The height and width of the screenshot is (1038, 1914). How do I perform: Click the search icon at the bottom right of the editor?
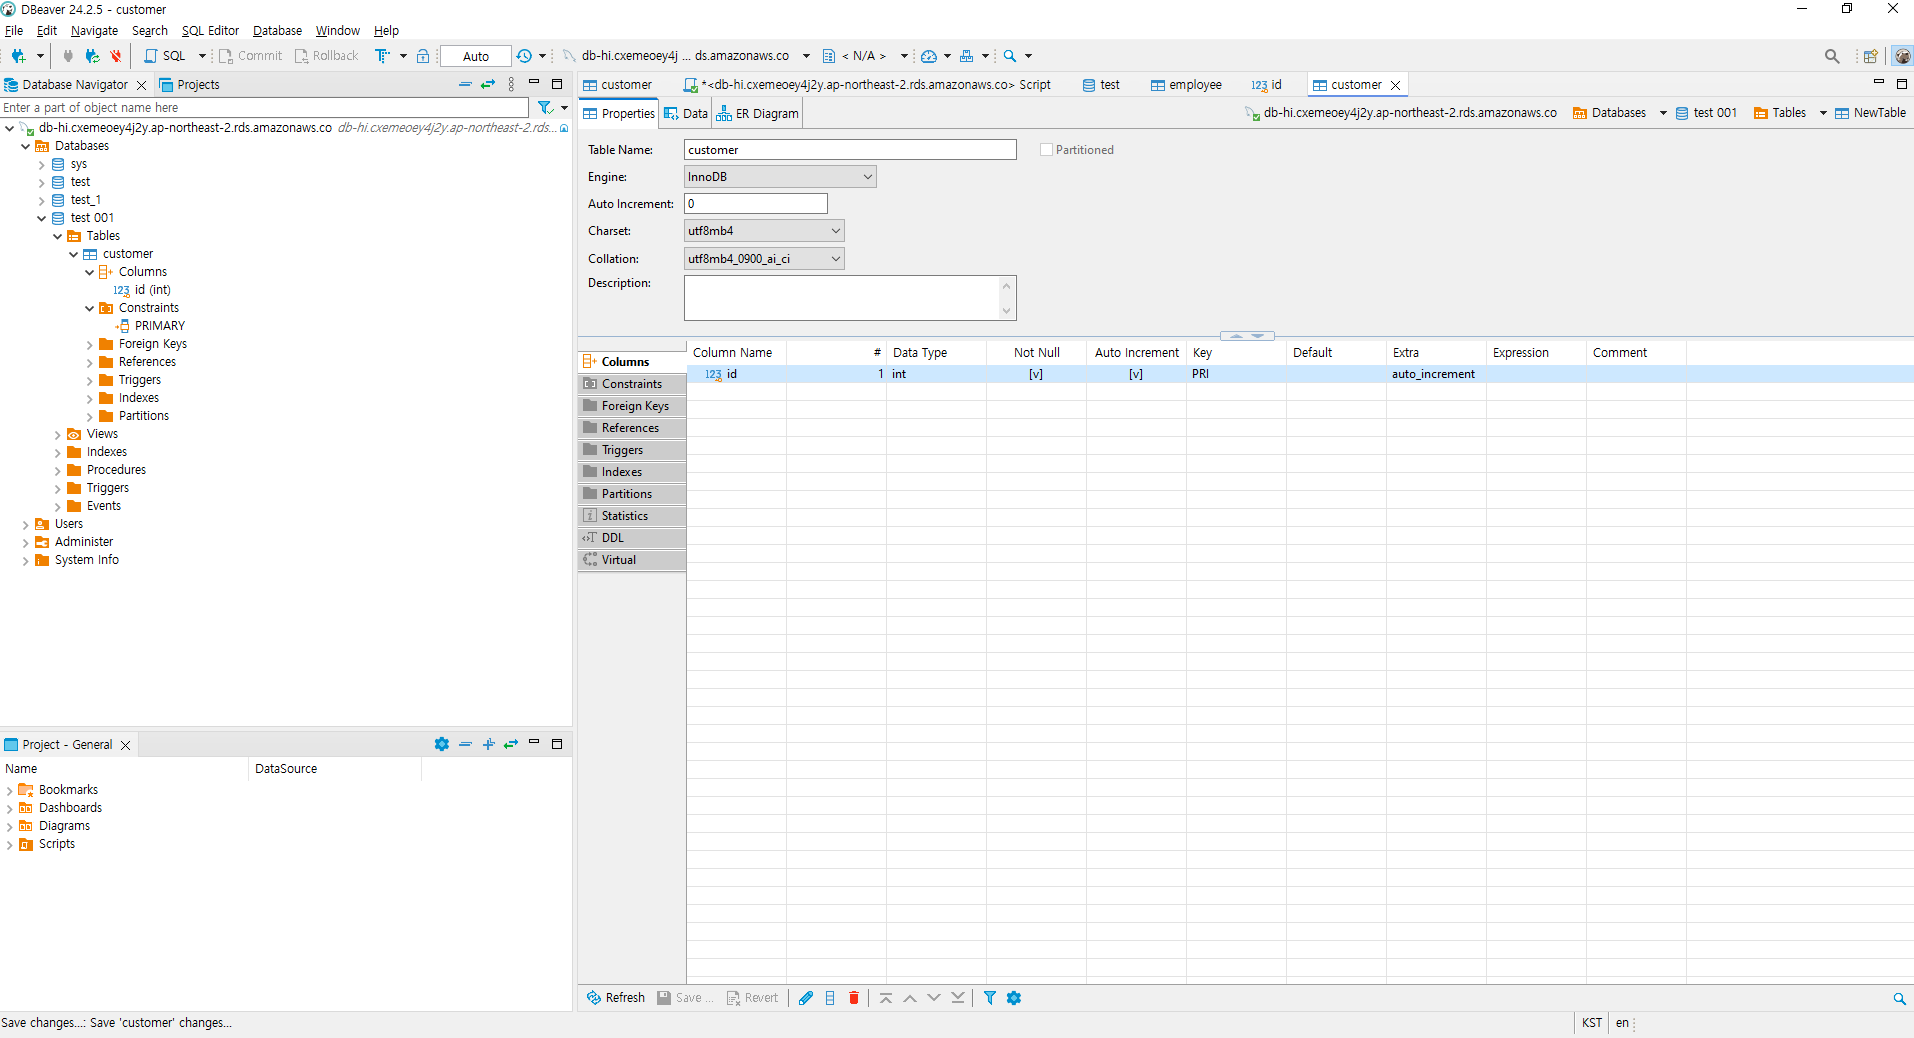point(1899,998)
